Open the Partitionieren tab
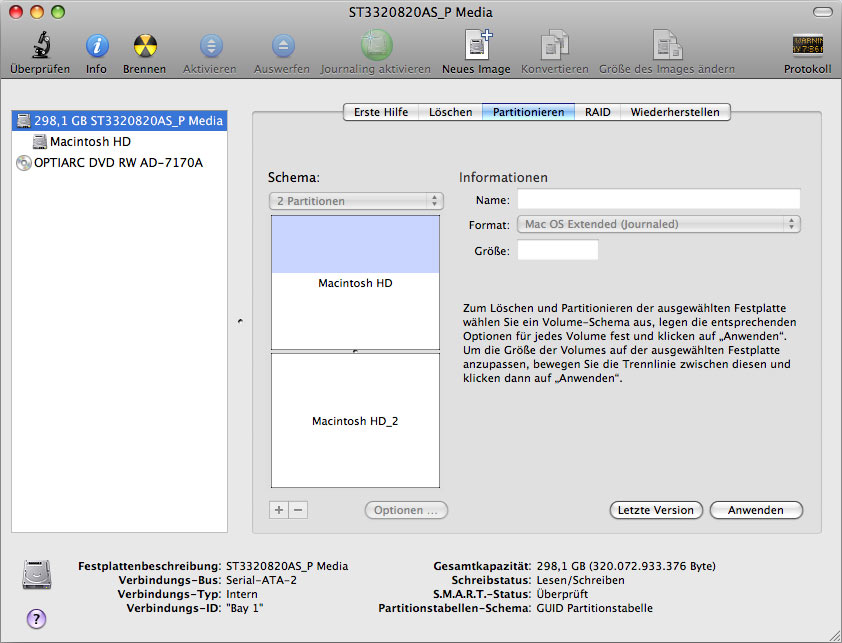842x643 pixels. pyautogui.click(x=528, y=112)
